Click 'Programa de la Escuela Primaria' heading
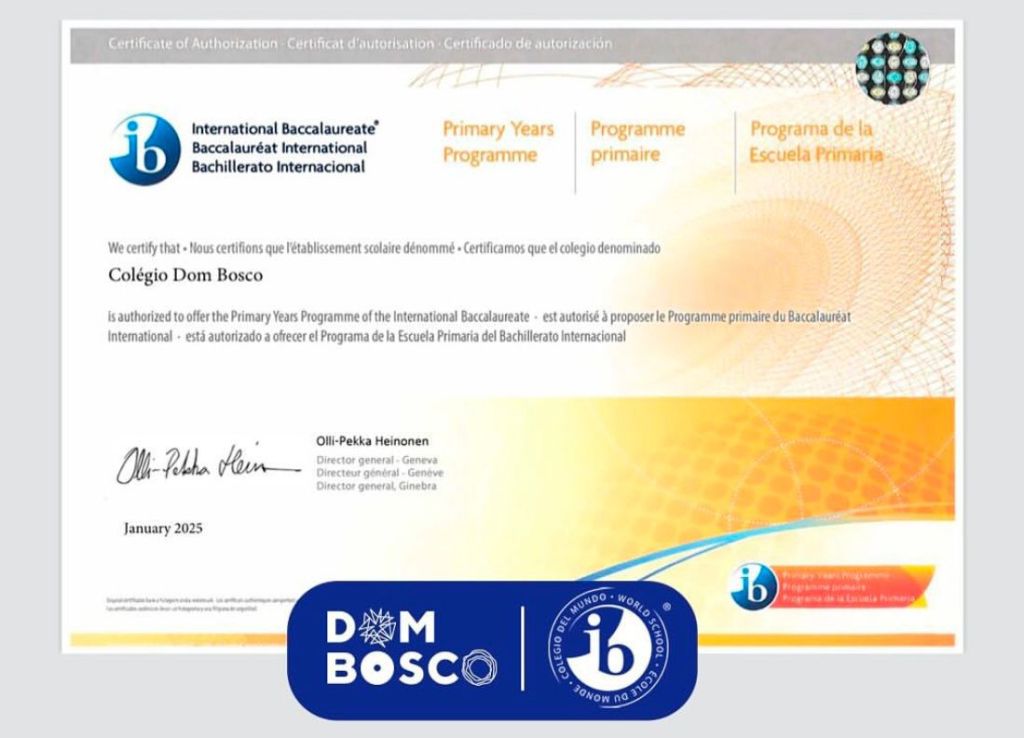 click(815, 142)
